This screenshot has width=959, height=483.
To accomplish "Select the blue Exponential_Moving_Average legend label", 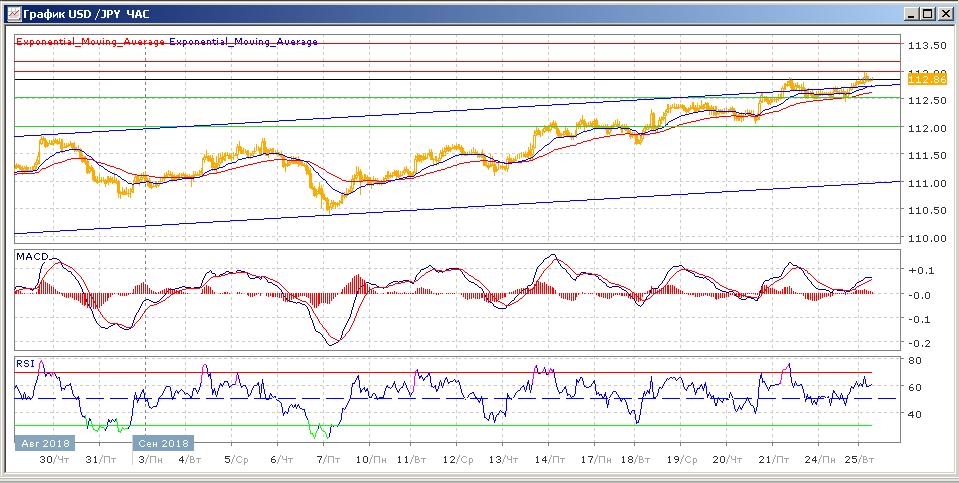I will (x=243, y=42).
